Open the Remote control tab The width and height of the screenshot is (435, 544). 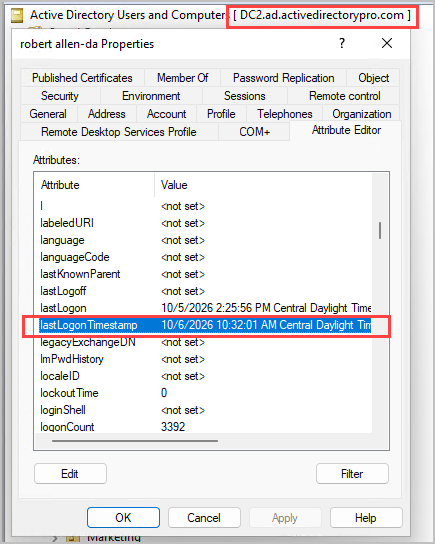click(x=344, y=96)
